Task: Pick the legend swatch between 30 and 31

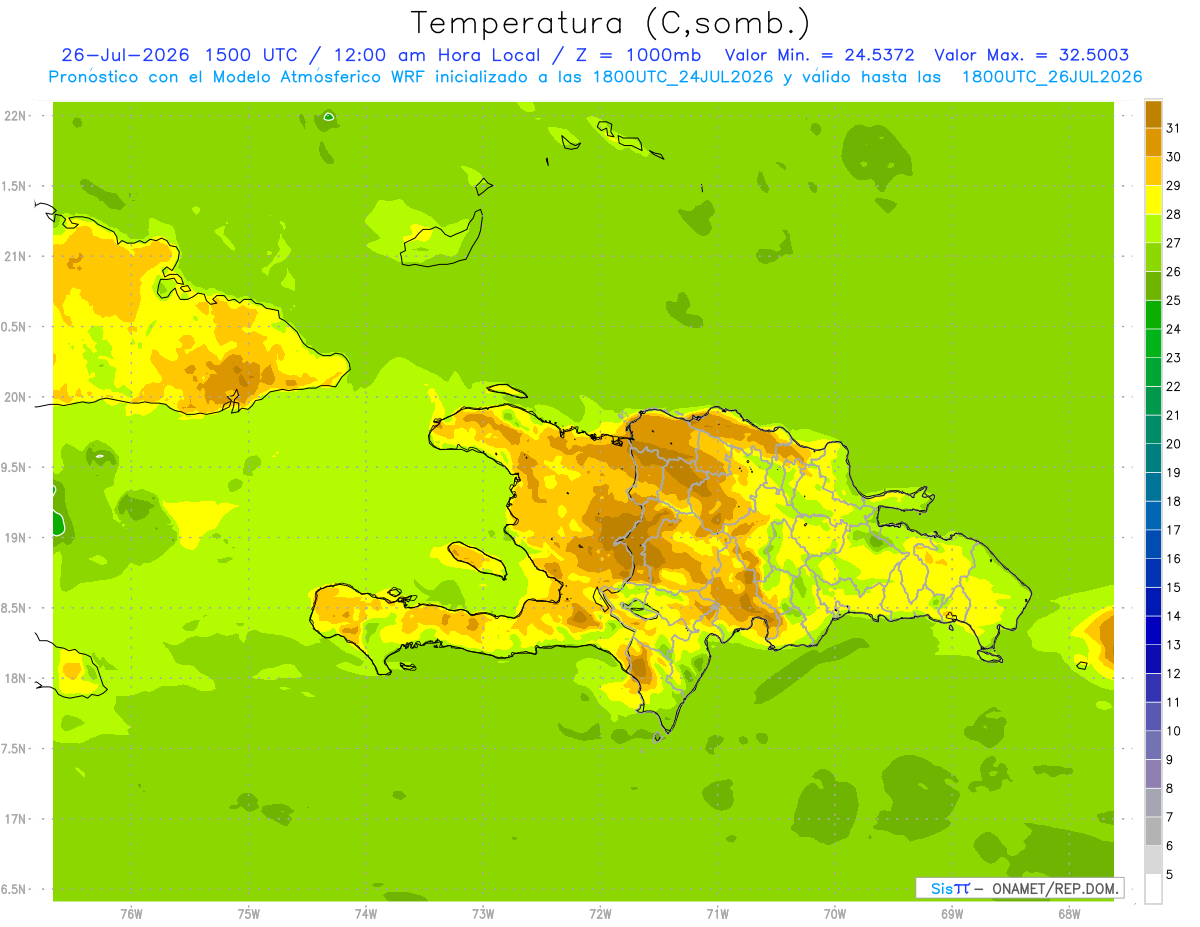Action: click(1153, 142)
